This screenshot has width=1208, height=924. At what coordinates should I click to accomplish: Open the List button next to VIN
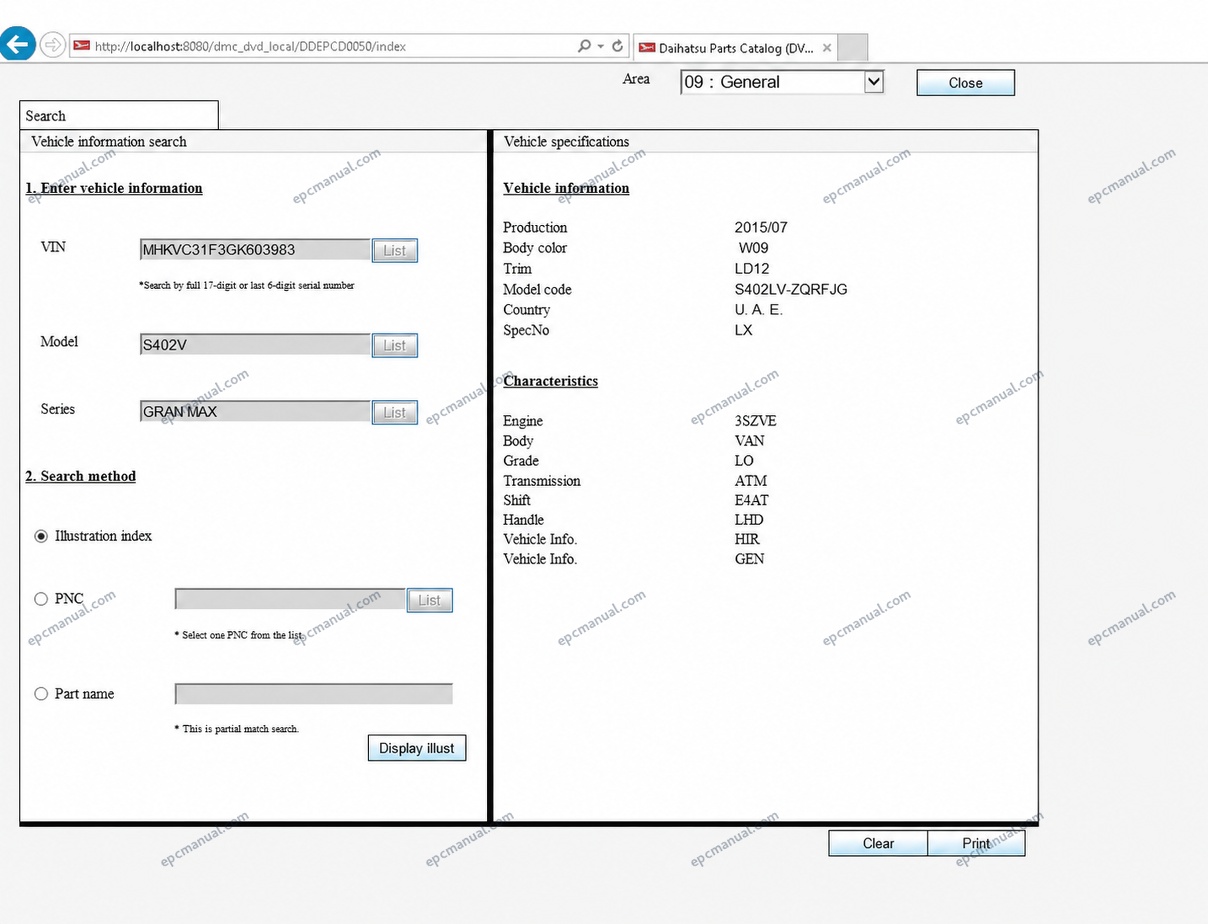tap(395, 251)
